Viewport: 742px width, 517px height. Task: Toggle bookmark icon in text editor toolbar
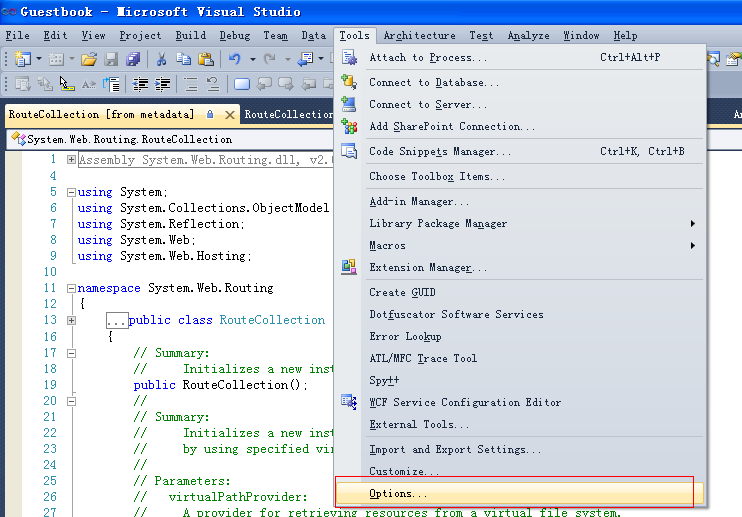coord(242,85)
